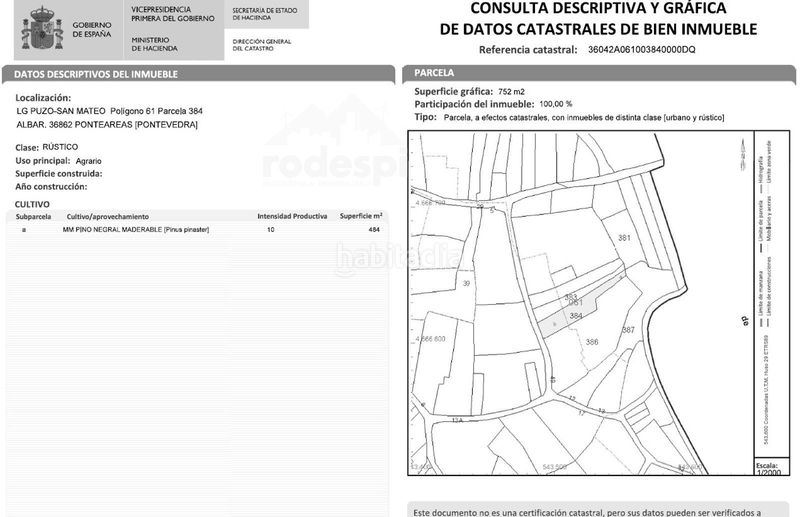Select the address line "LG PUZO-SAN MATEO Polígono 61 Parcela 384"

click(110, 111)
